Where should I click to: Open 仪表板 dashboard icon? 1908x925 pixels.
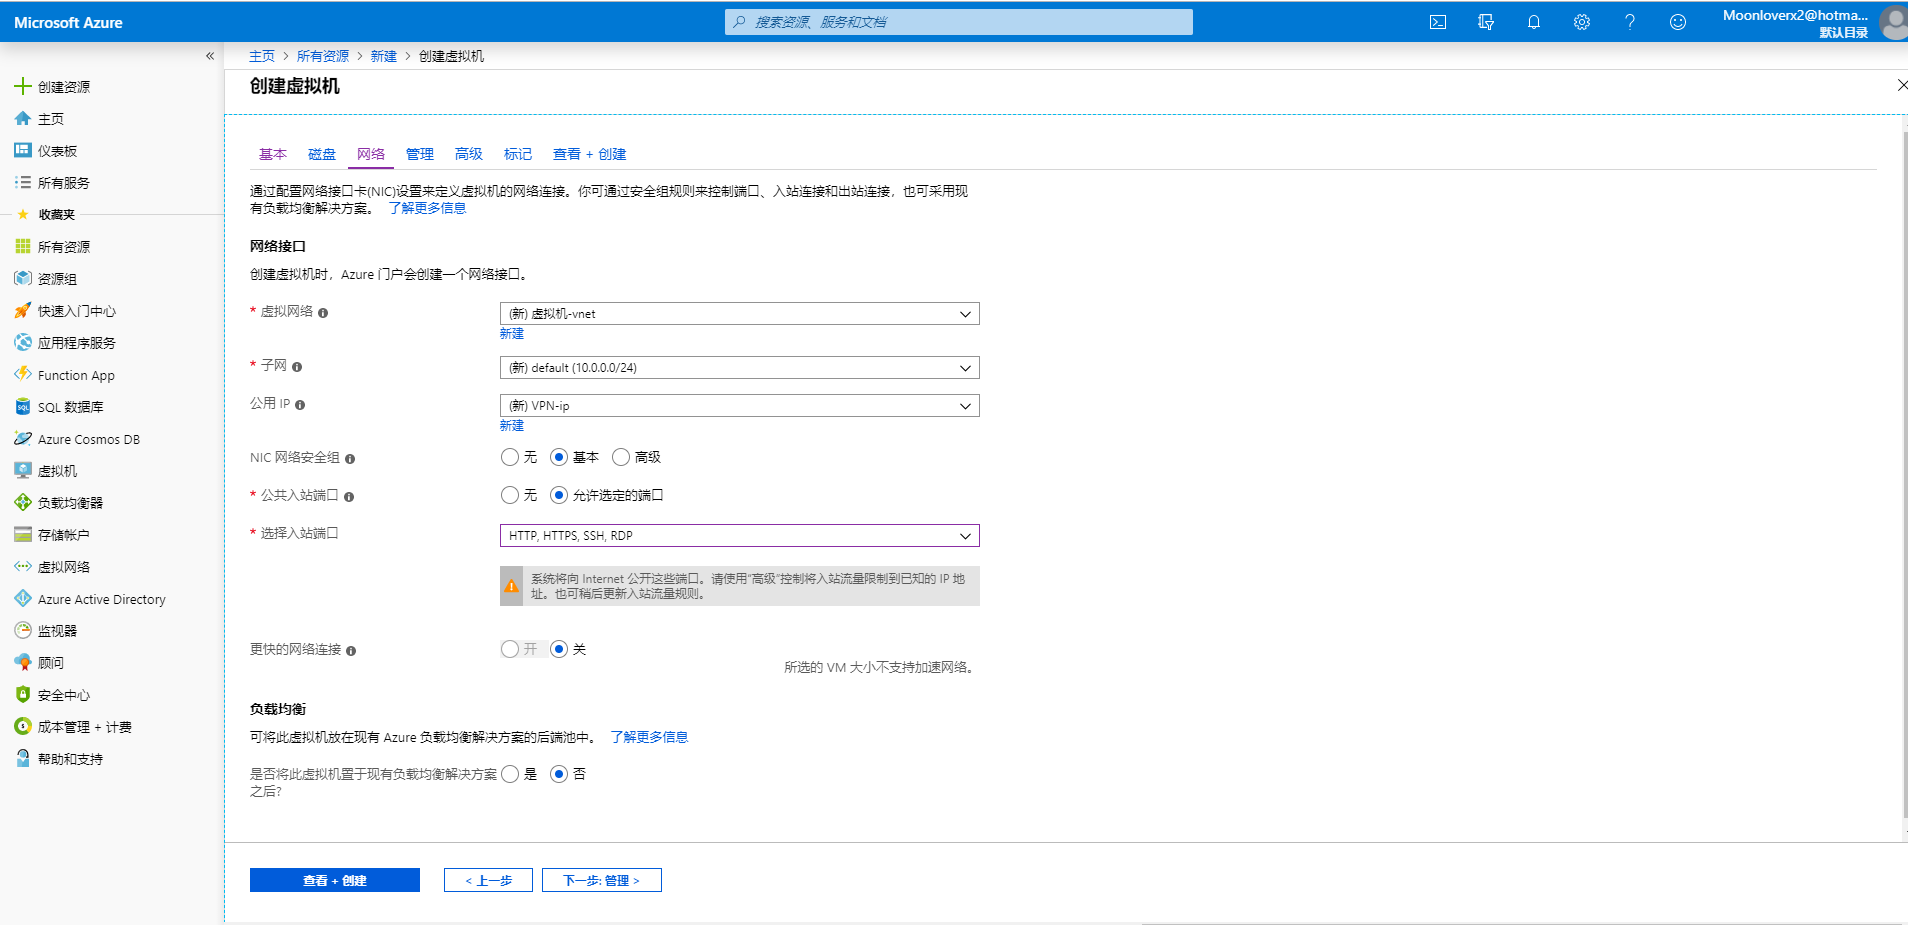tap(23, 151)
